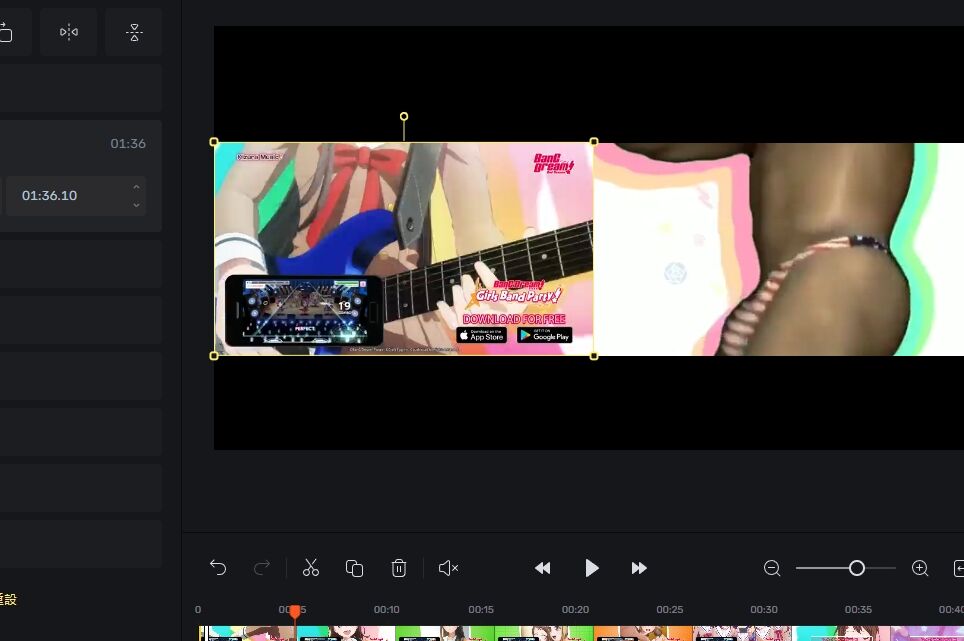Click the bottom-left corner handle of the selected clip

coord(214,356)
